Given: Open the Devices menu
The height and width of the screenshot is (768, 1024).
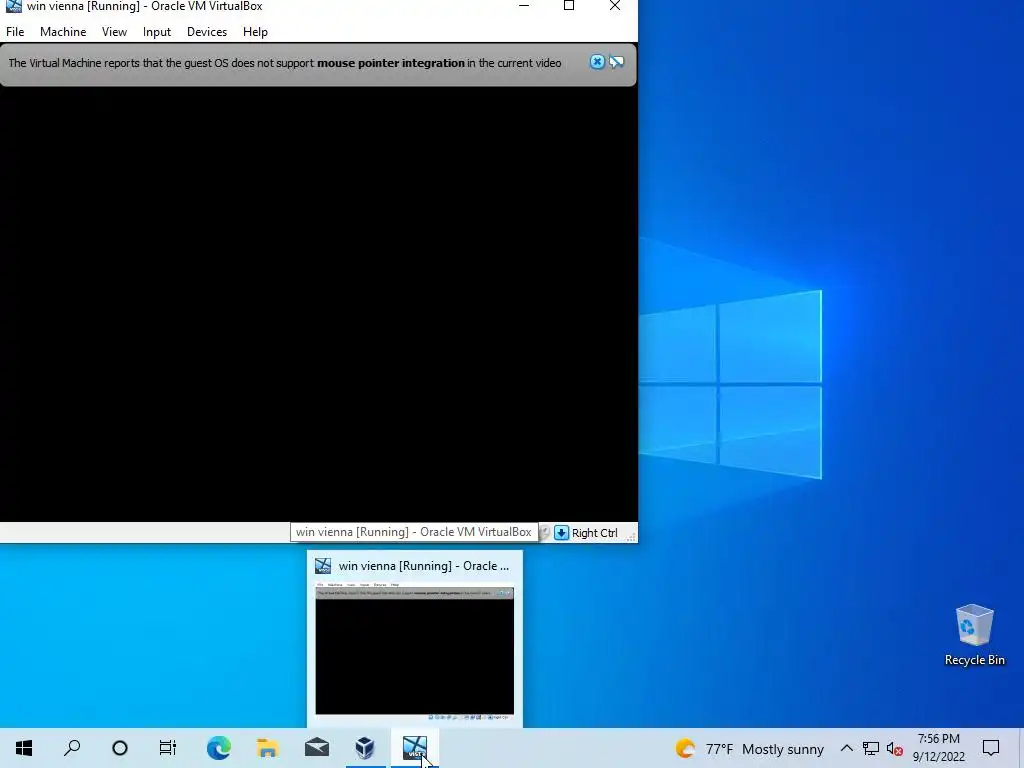Looking at the screenshot, I should pos(207,31).
